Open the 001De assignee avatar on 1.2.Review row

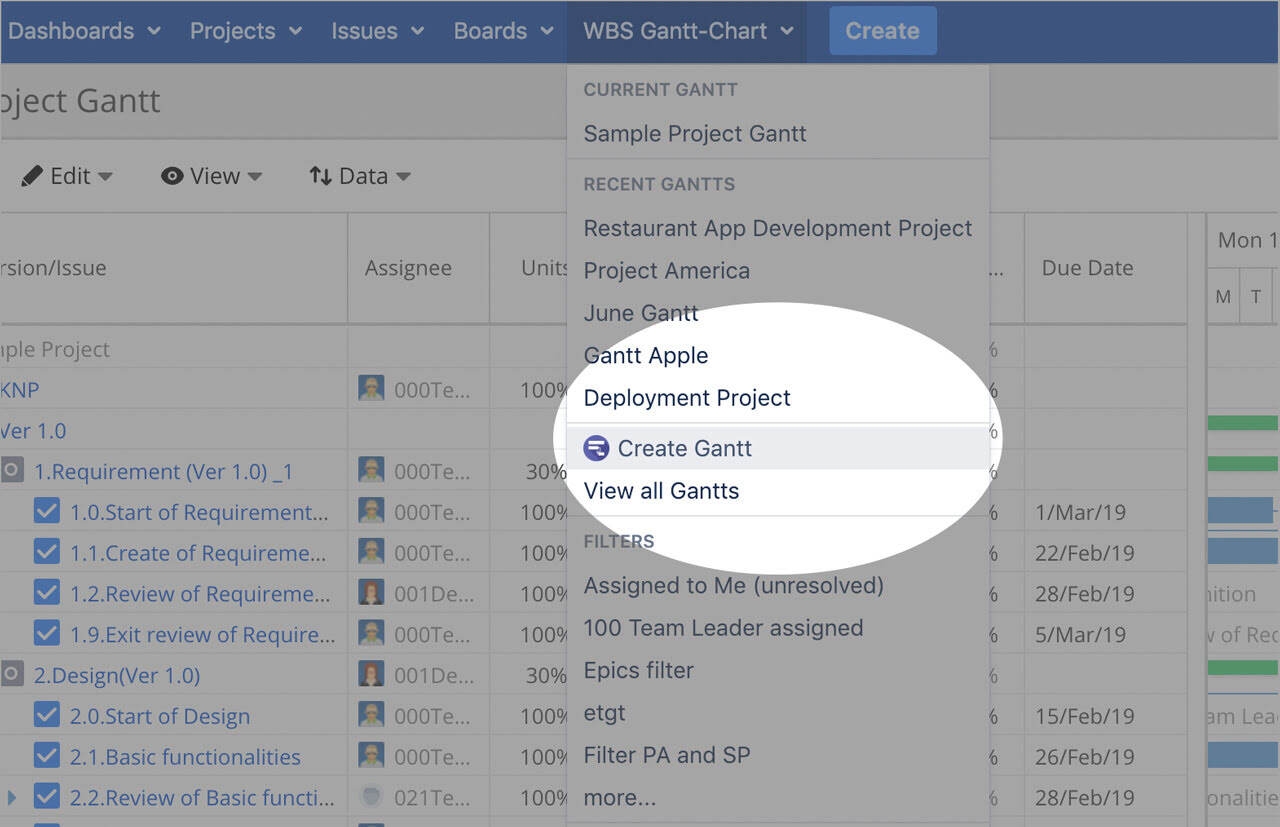click(x=371, y=593)
